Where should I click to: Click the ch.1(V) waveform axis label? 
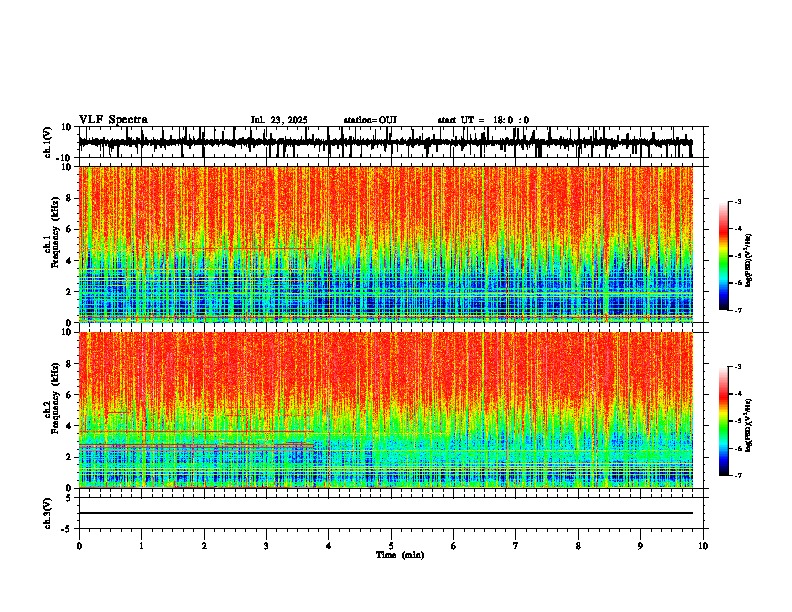(x=48, y=142)
